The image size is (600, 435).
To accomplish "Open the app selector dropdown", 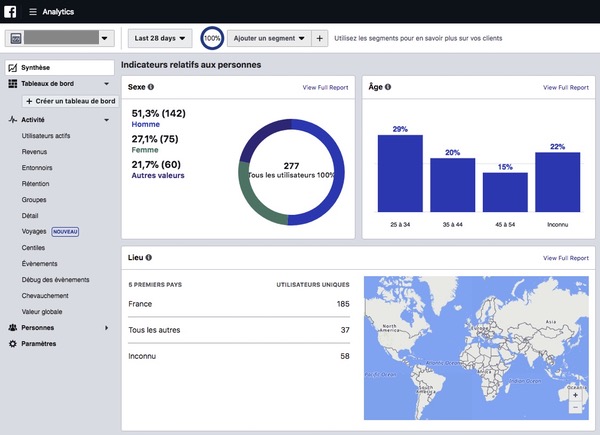I will pyautogui.click(x=58, y=38).
